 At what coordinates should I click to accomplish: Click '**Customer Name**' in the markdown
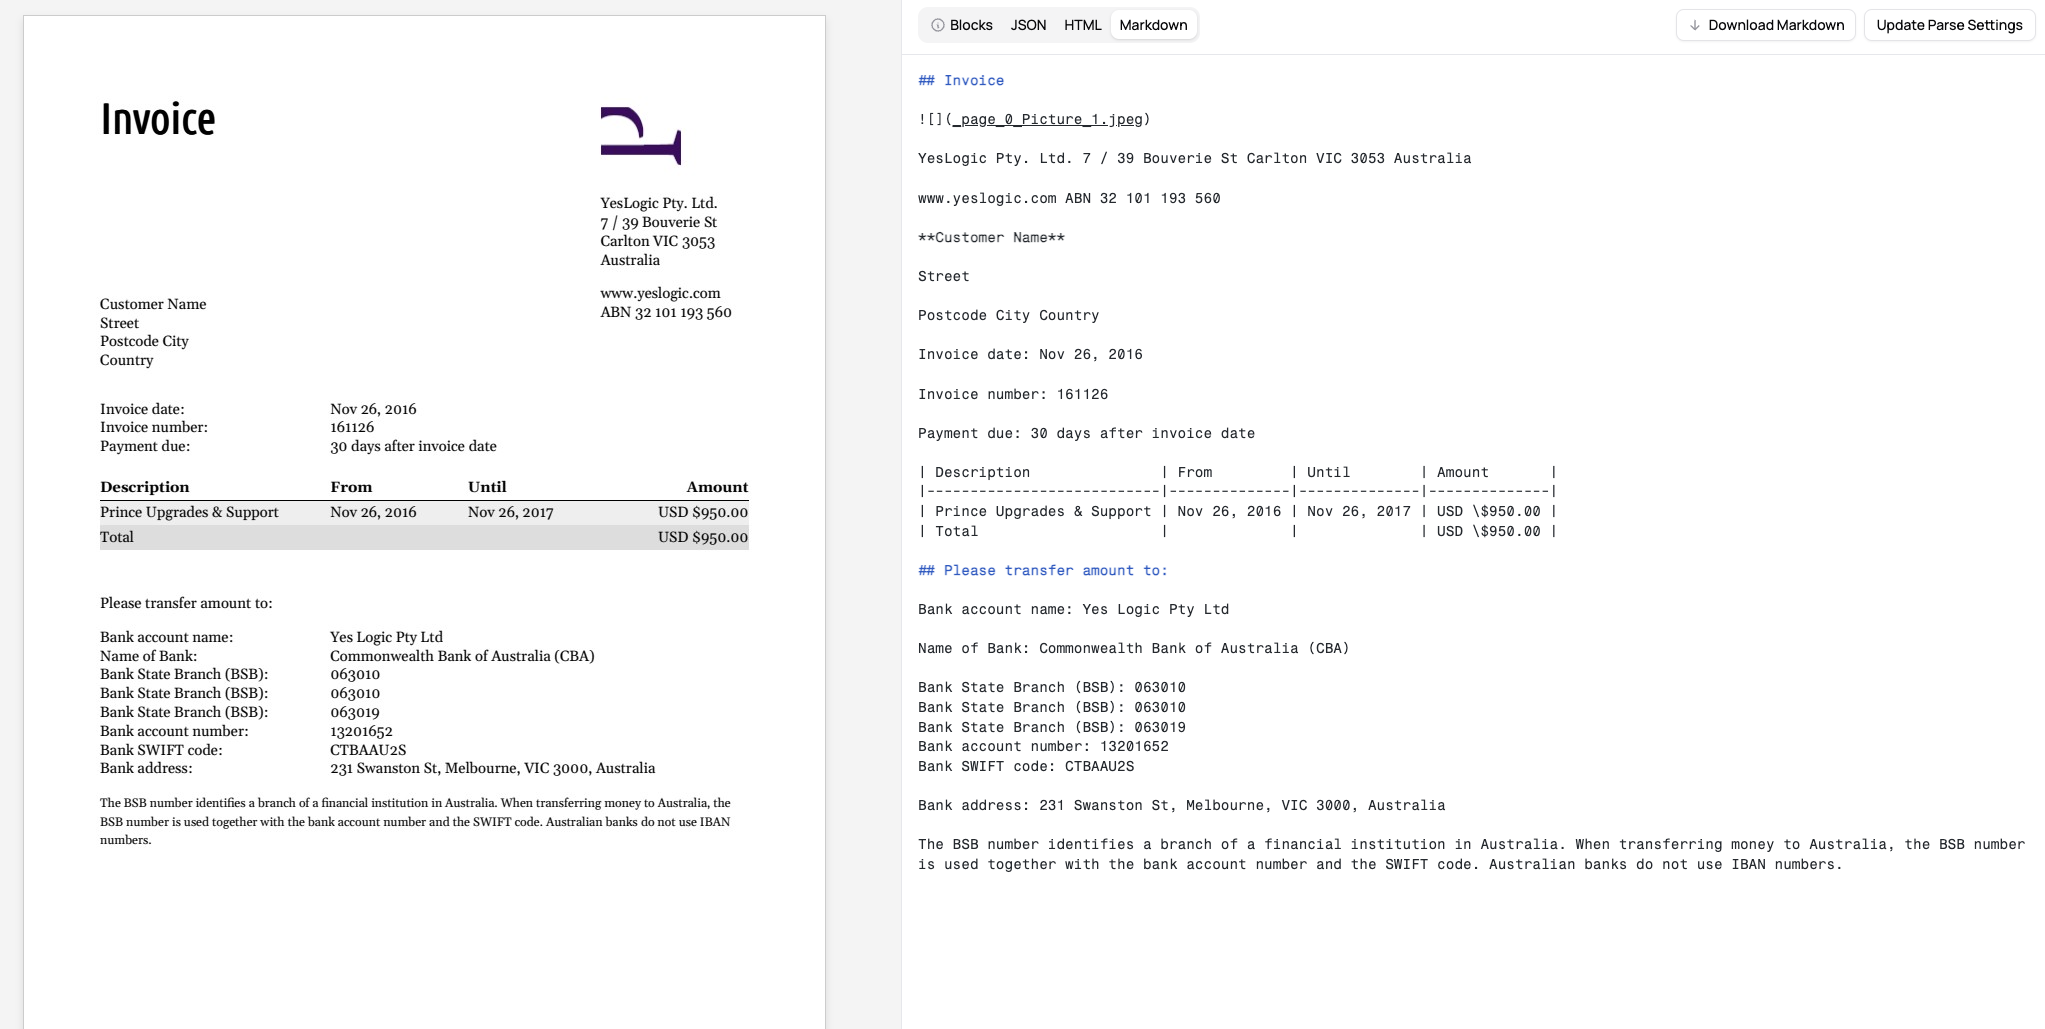coord(991,237)
